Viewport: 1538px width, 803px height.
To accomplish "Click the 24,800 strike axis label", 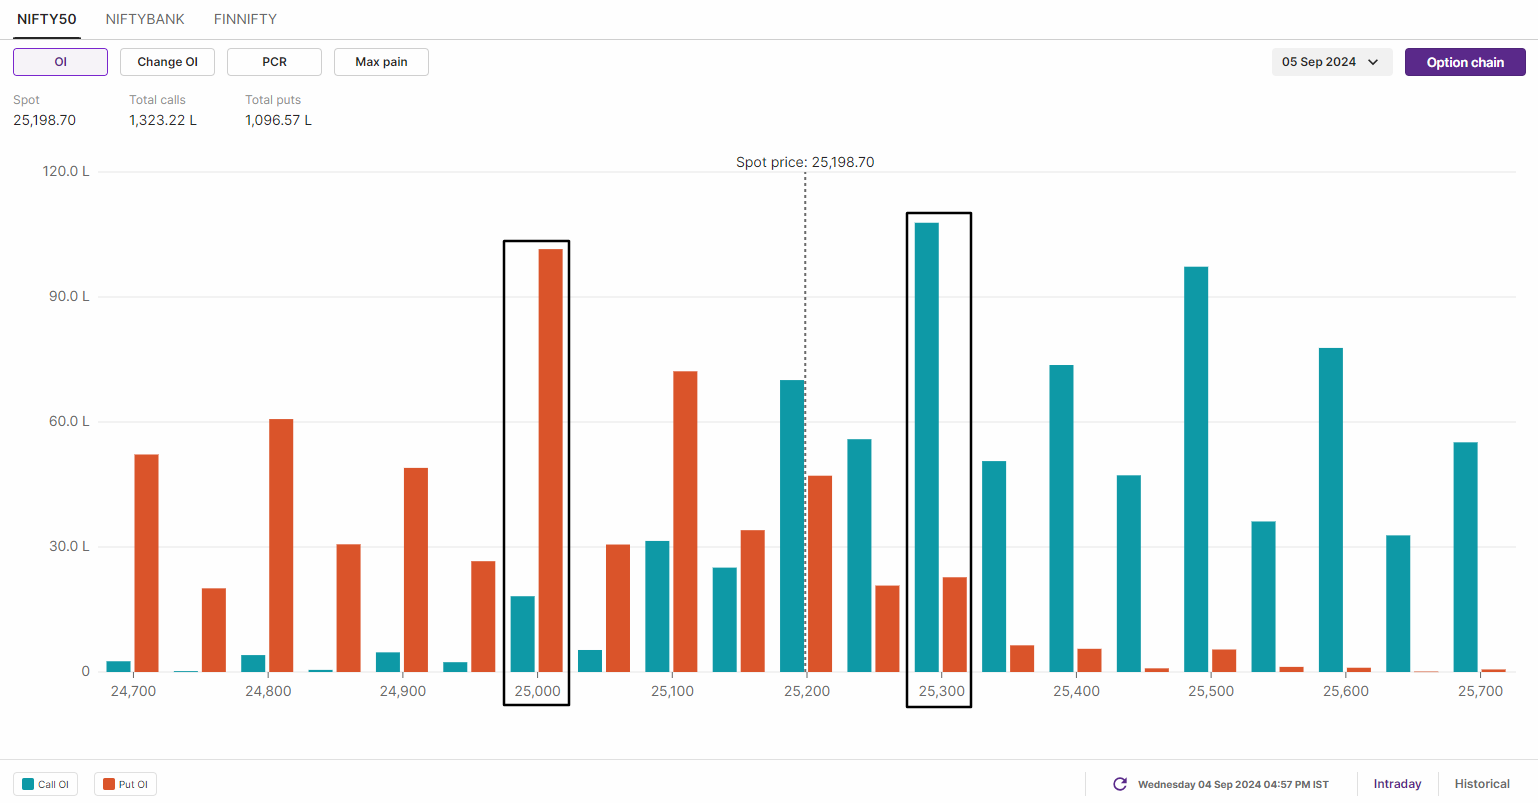I will [x=268, y=691].
